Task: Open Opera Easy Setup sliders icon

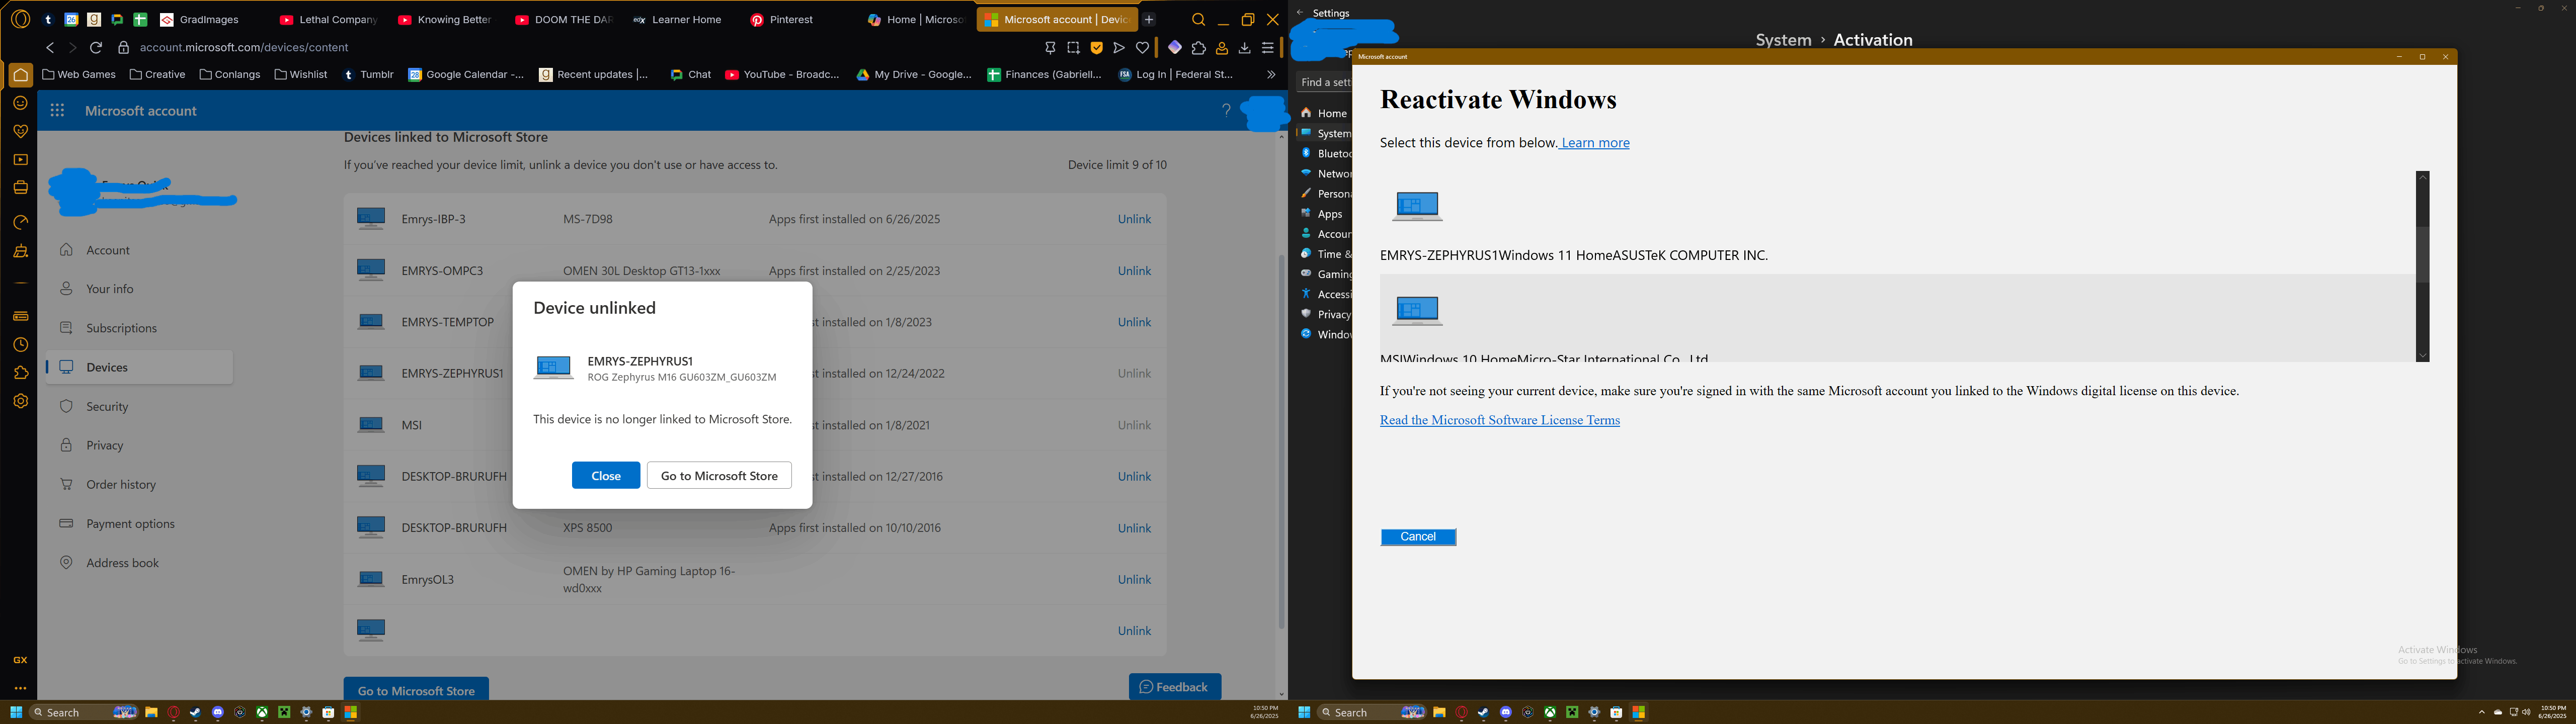Action: (x=1268, y=48)
